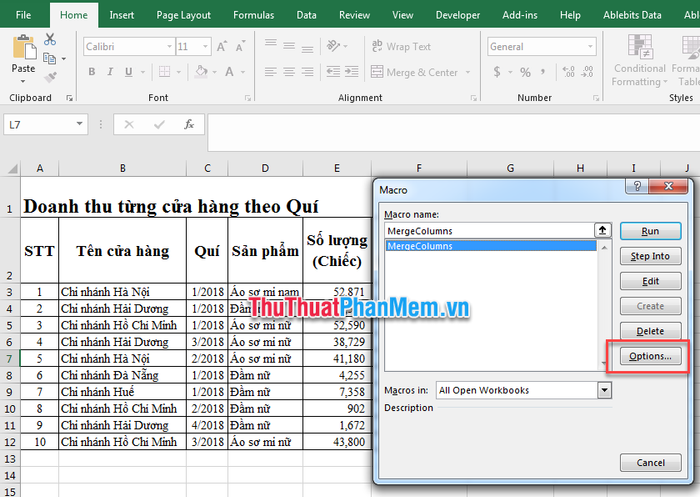Switch to the Insert tab
The image size is (700, 497).
(x=121, y=15)
